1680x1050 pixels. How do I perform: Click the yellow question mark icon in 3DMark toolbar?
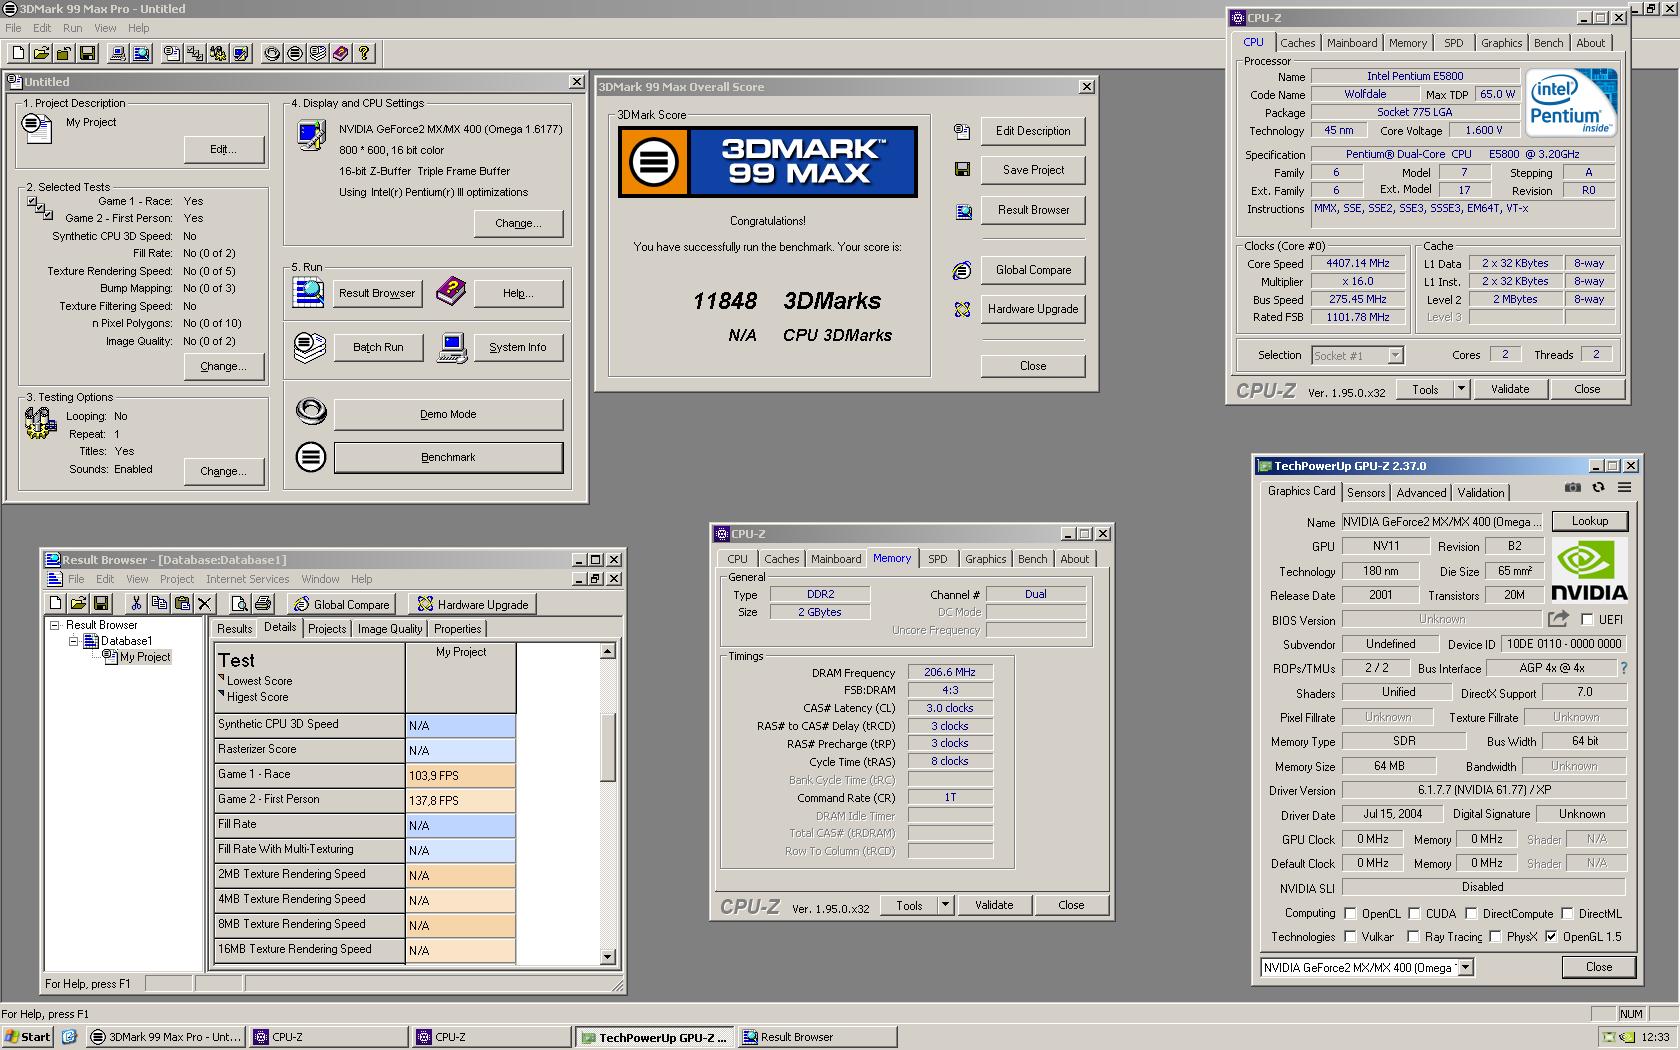click(x=364, y=53)
